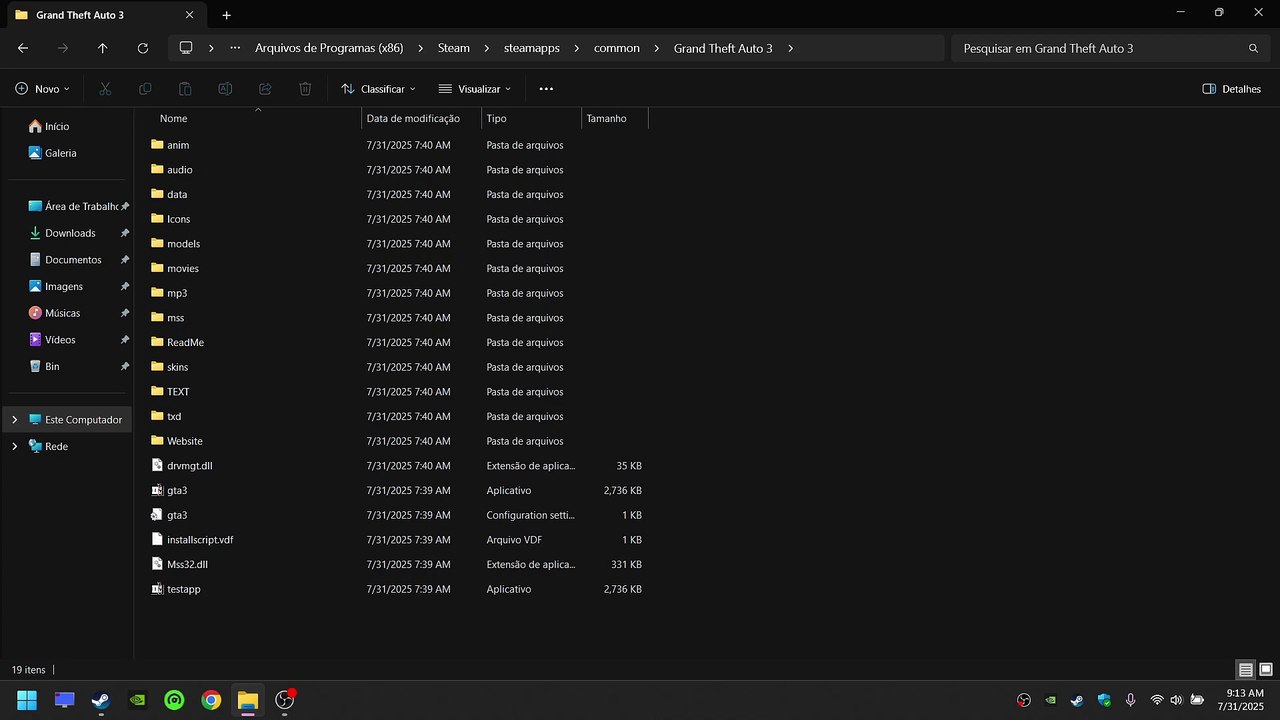This screenshot has width=1280, height=720.
Task: Open Início in the sidebar
Action: pos(57,126)
